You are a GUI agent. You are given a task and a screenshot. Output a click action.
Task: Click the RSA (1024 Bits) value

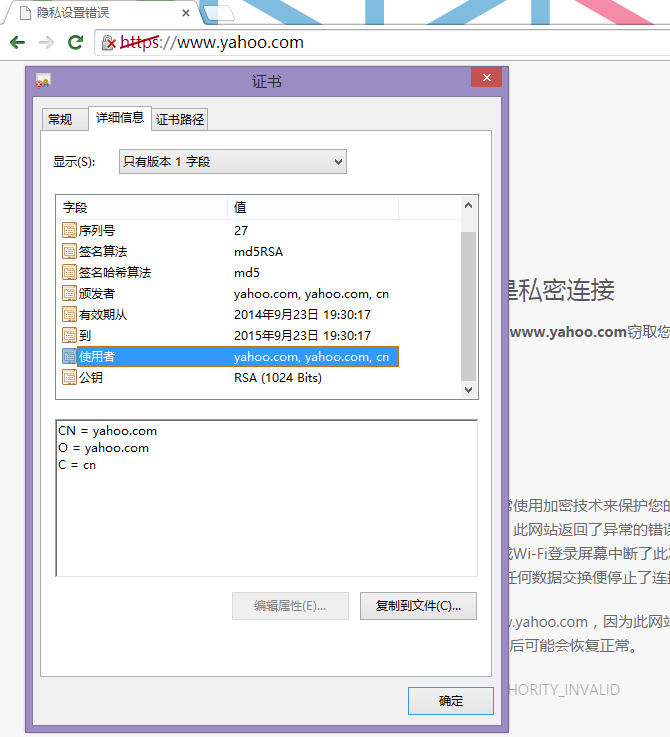click(x=278, y=378)
